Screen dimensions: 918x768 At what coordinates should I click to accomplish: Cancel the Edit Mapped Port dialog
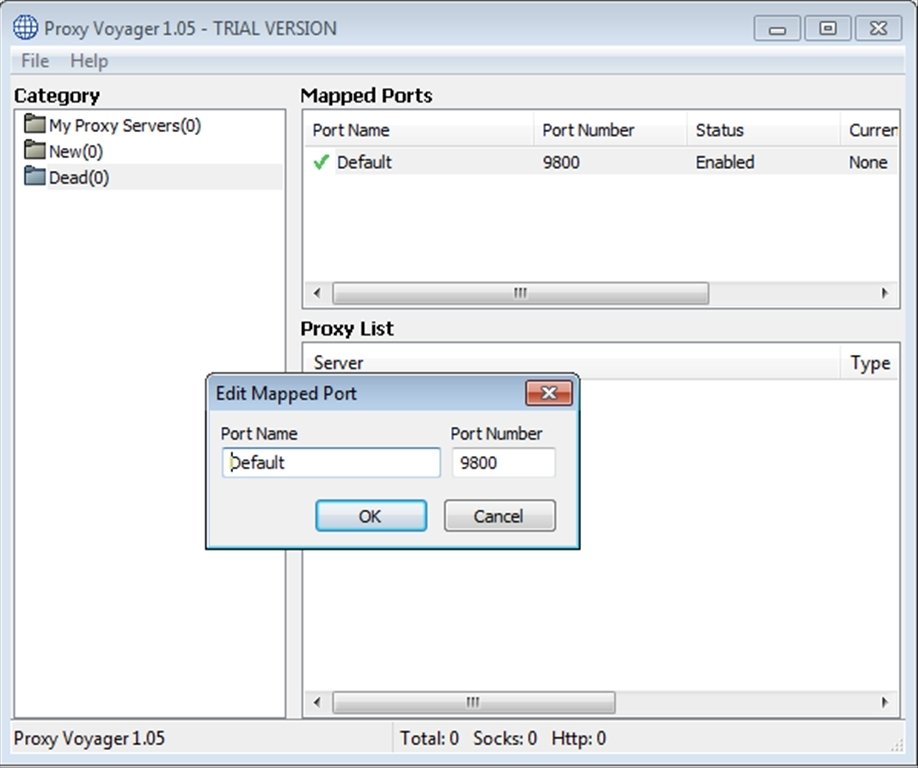pos(499,516)
